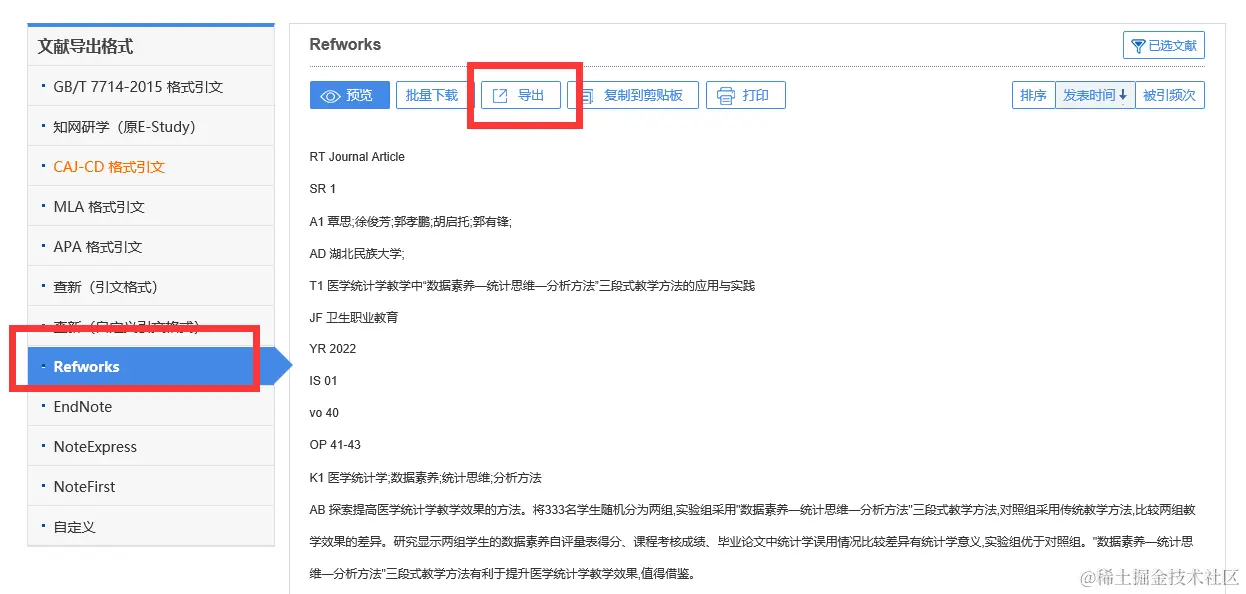Image resolution: width=1246 pixels, height=594 pixels.
Task: Click the 预览 button text
Action: pyautogui.click(x=360, y=96)
